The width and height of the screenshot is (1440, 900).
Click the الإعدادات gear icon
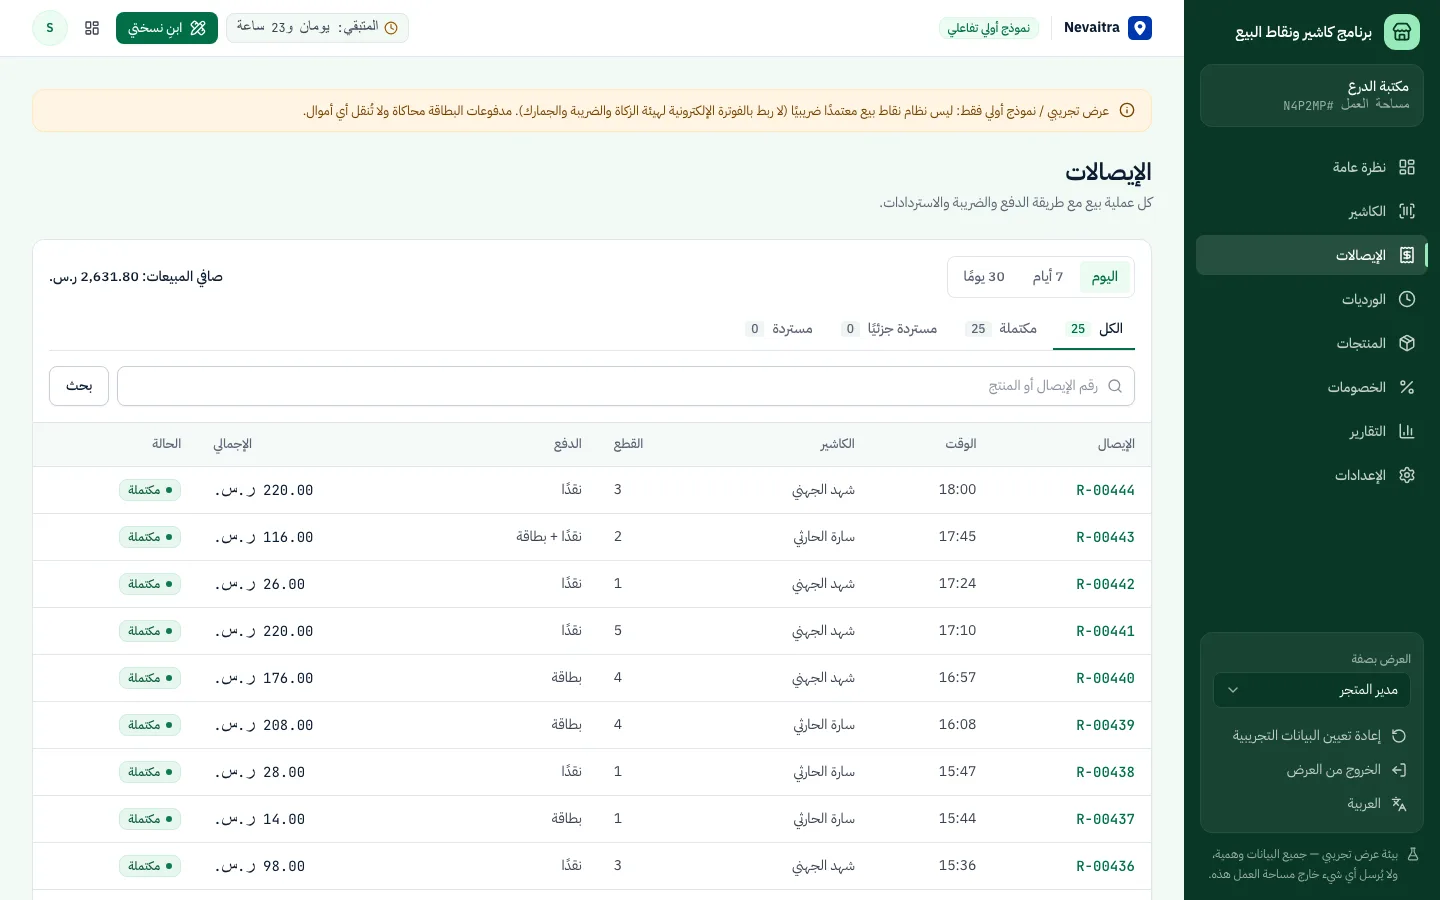click(1407, 475)
